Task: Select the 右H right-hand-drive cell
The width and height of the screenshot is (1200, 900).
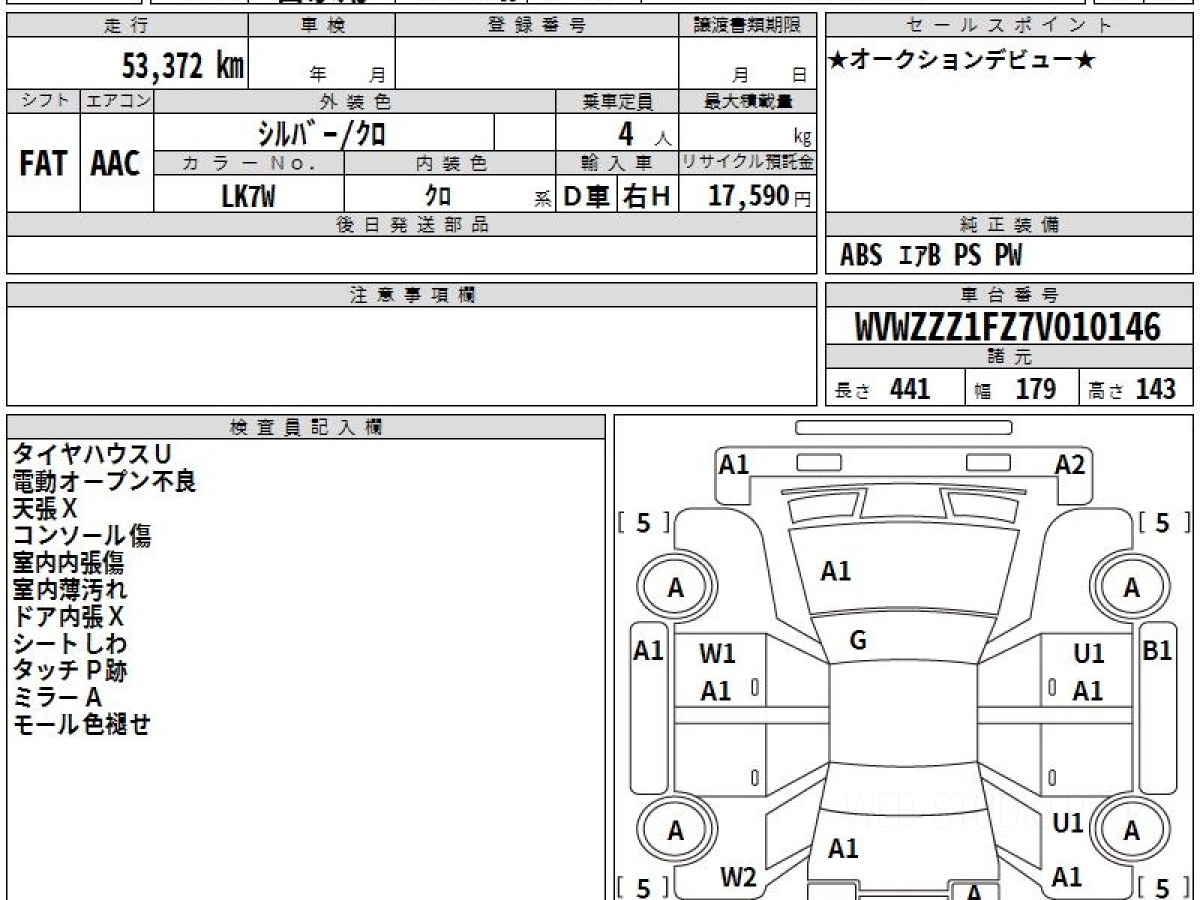Action: (x=647, y=197)
